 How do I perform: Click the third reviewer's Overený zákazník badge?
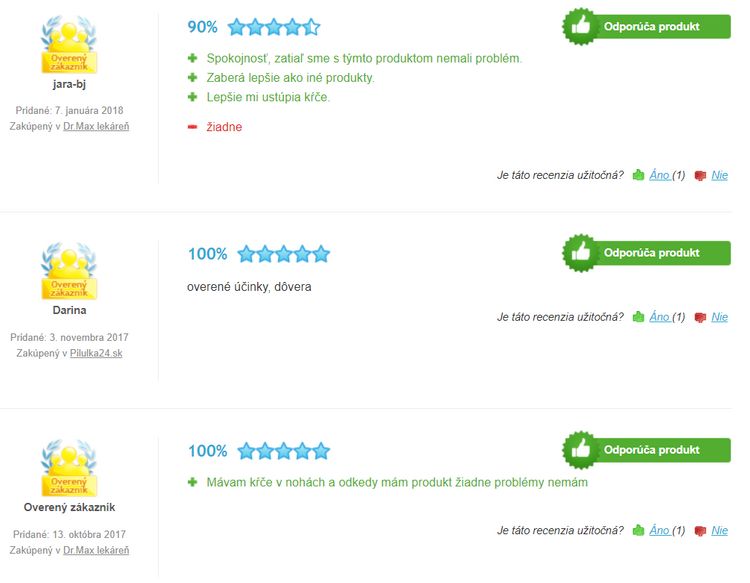pos(69,468)
